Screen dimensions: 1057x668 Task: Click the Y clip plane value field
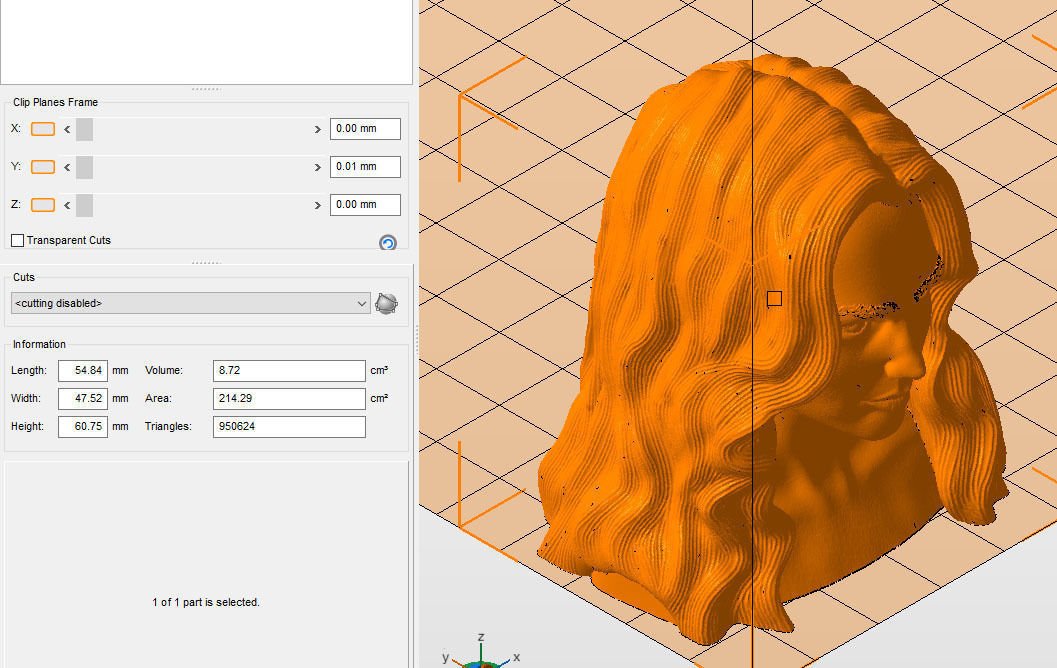[365, 166]
